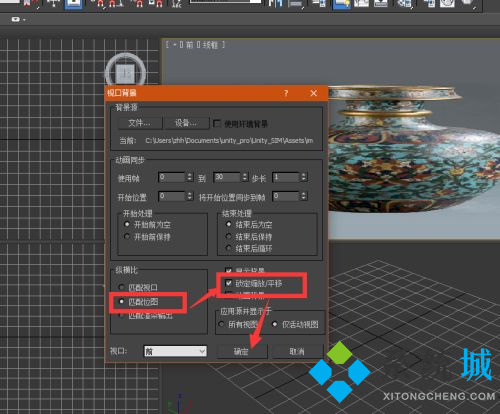Select the 结束后保持 radio button

coord(229,236)
